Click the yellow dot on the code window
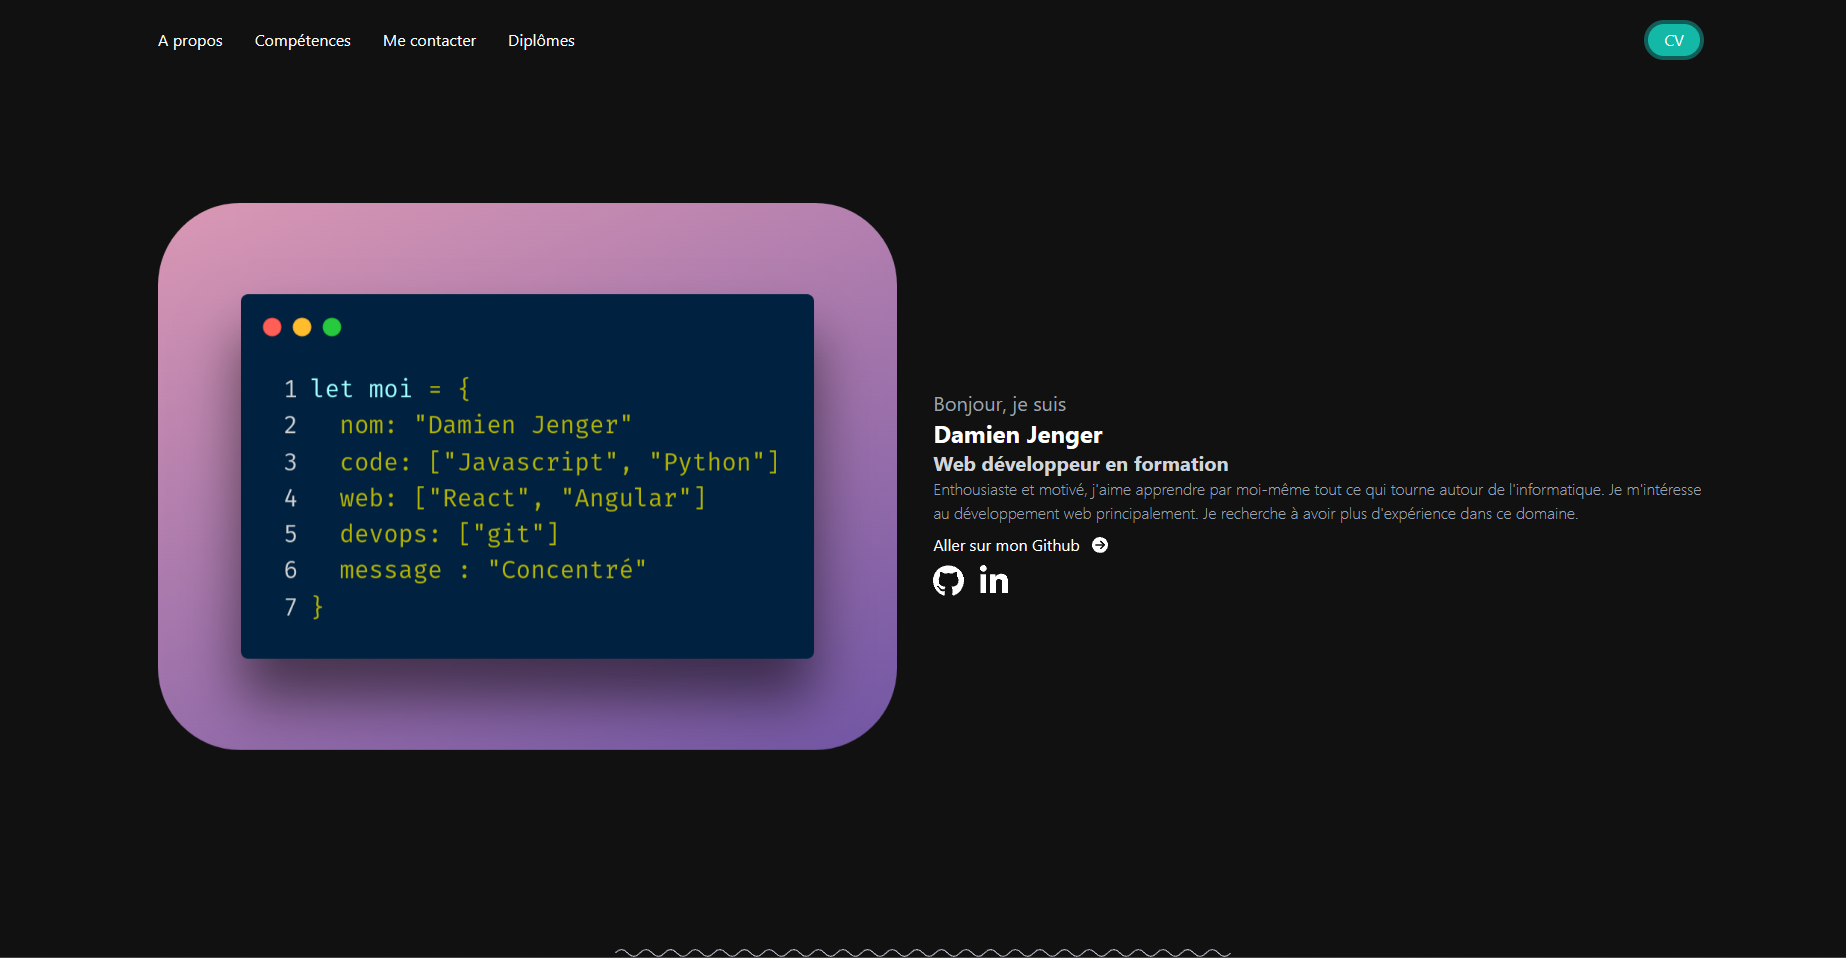1846x958 pixels. point(302,327)
